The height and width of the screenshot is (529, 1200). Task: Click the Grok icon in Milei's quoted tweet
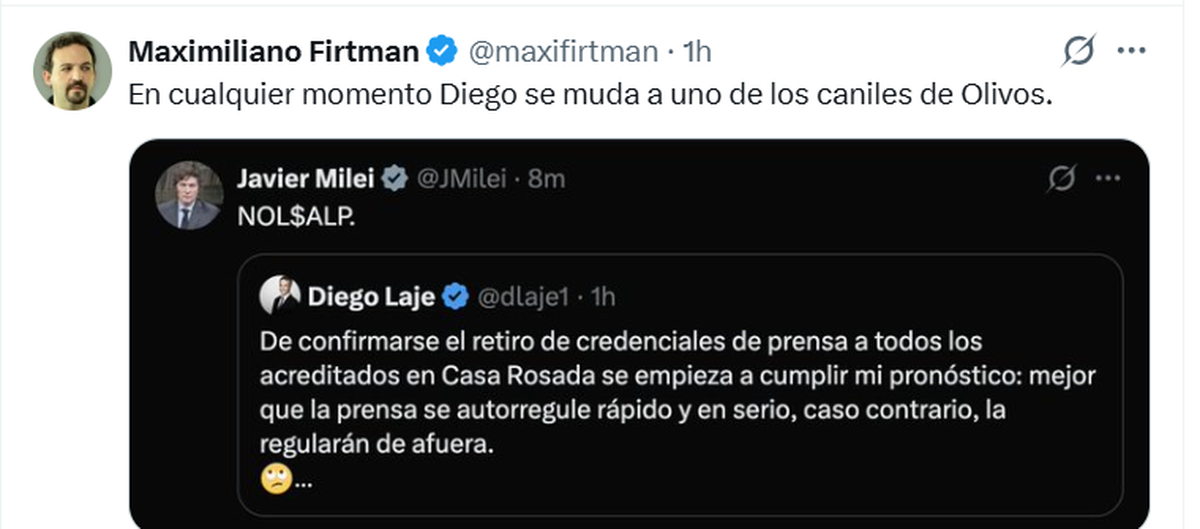(1062, 180)
